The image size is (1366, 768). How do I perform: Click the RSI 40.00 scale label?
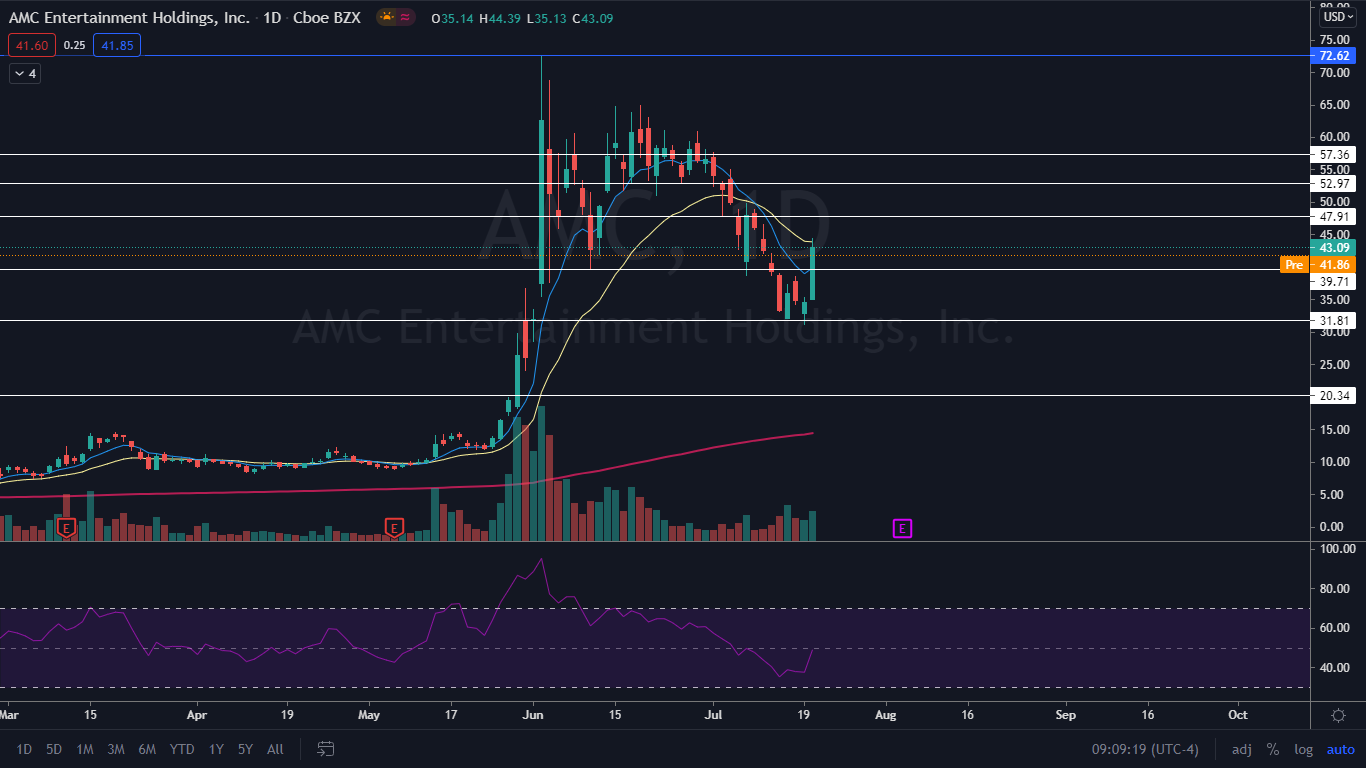pyautogui.click(x=1337, y=668)
